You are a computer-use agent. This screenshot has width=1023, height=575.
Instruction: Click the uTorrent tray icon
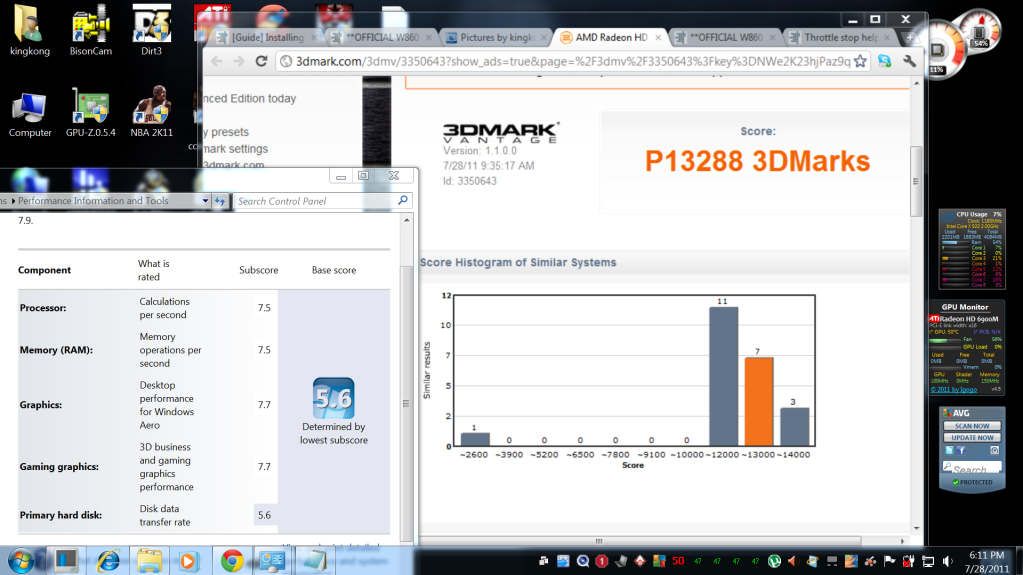(774, 561)
